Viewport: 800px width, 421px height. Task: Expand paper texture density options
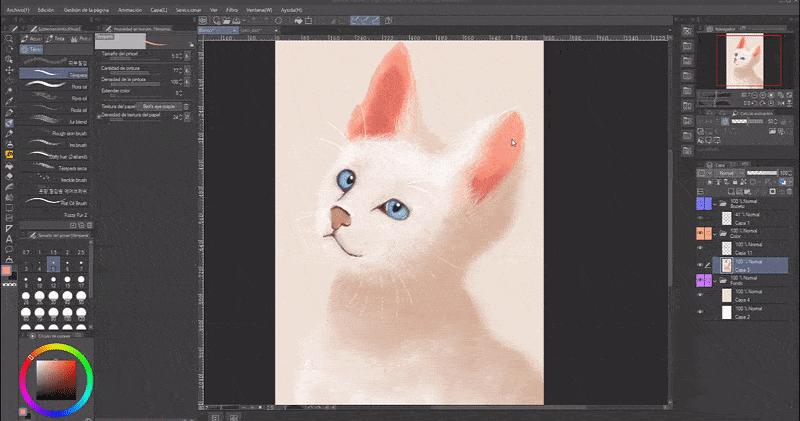point(99,116)
